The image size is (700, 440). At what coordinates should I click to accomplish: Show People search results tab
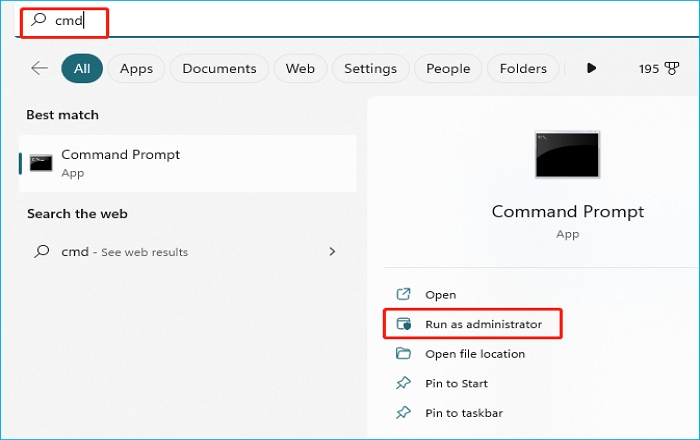(448, 68)
